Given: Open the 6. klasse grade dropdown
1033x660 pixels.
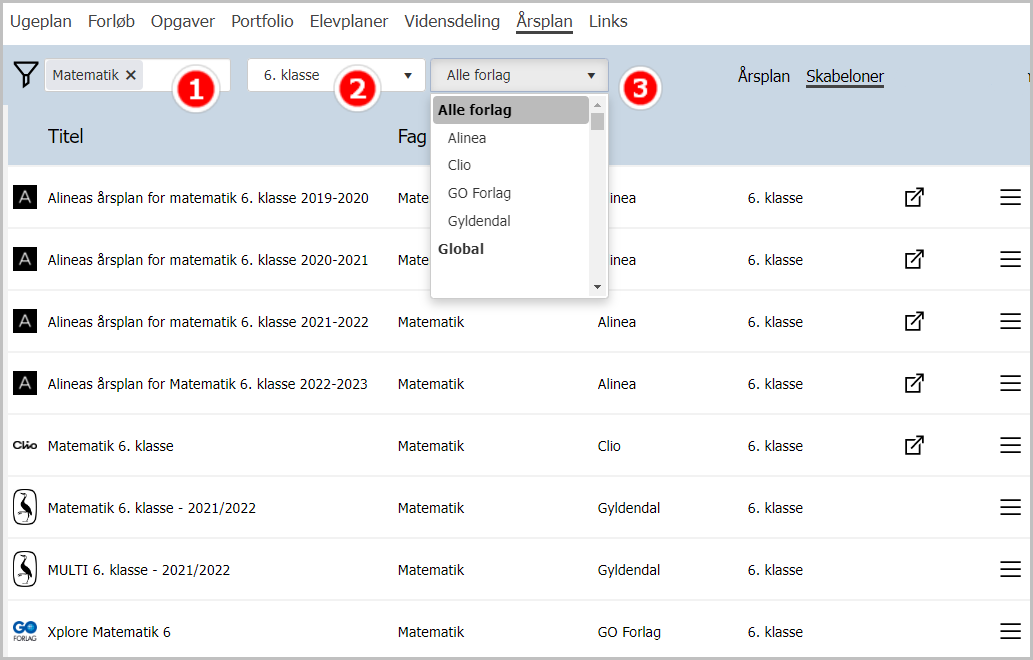Looking at the screenshot, I should [x=338, y=75].
